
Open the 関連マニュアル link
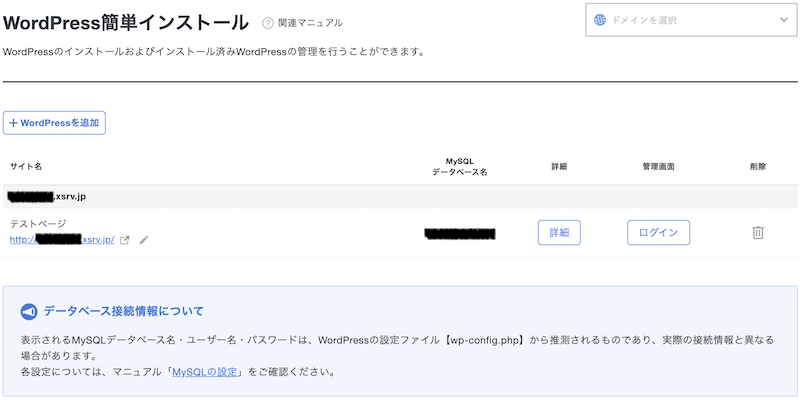coord(310,23)
